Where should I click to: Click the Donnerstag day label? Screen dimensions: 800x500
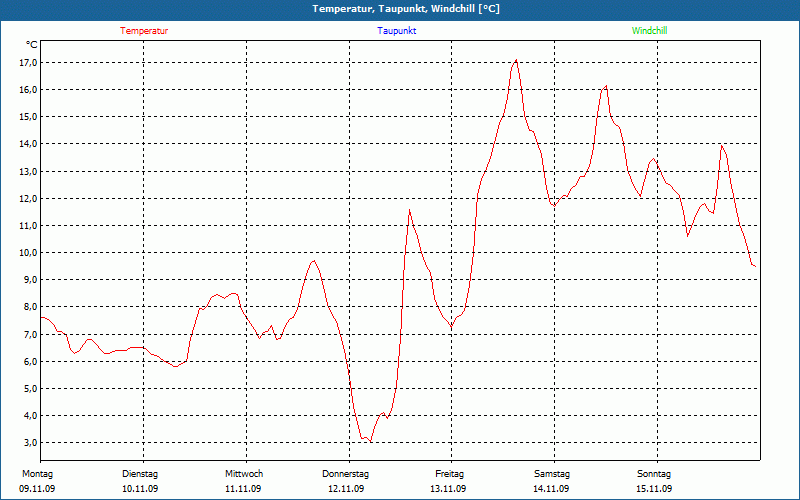tap(345, 474)
